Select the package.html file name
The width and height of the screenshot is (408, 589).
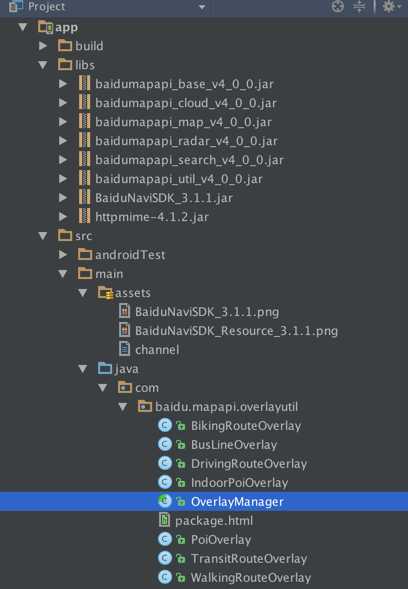[214, 521]
